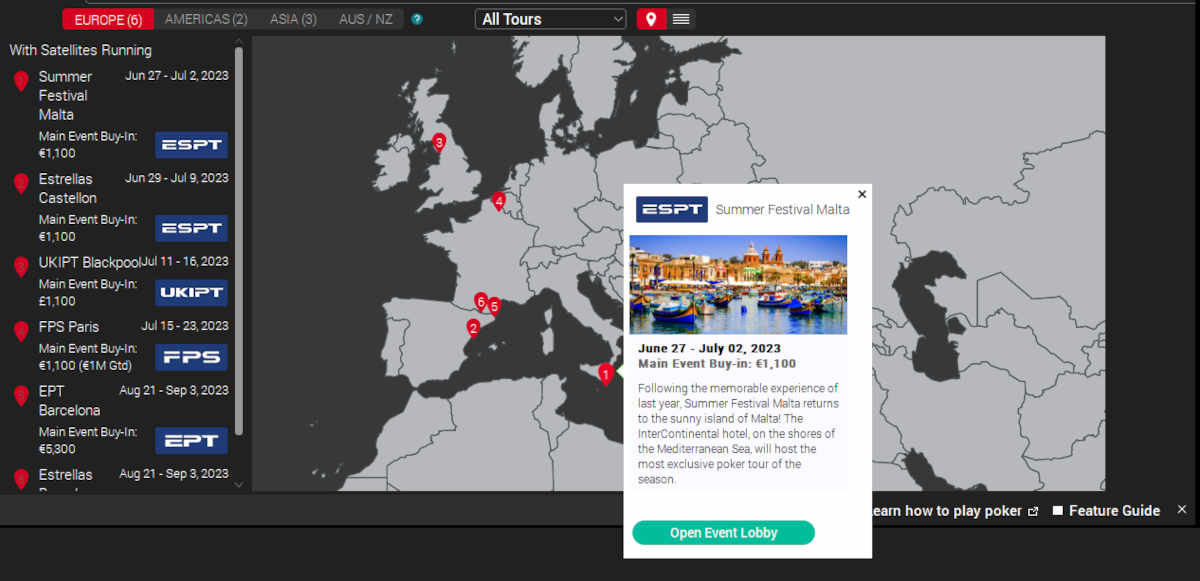1200x581 pixels.
Task: Expand the All Tours dropdown
Action: point(551,19)
